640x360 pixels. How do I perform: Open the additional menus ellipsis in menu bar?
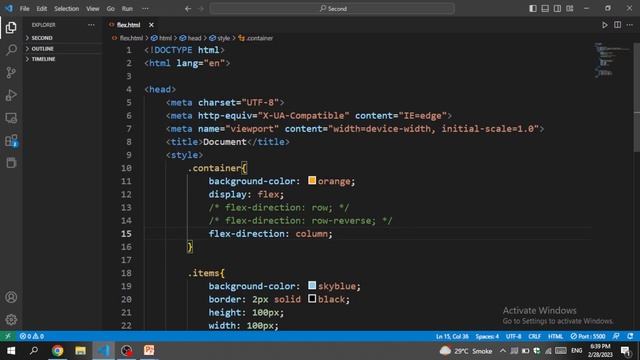[x=145, y=9]
